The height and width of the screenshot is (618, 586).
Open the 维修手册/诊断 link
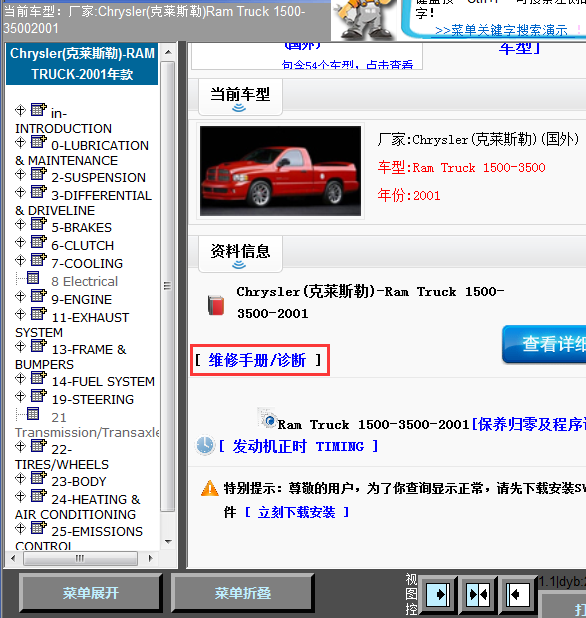point(257,360)
